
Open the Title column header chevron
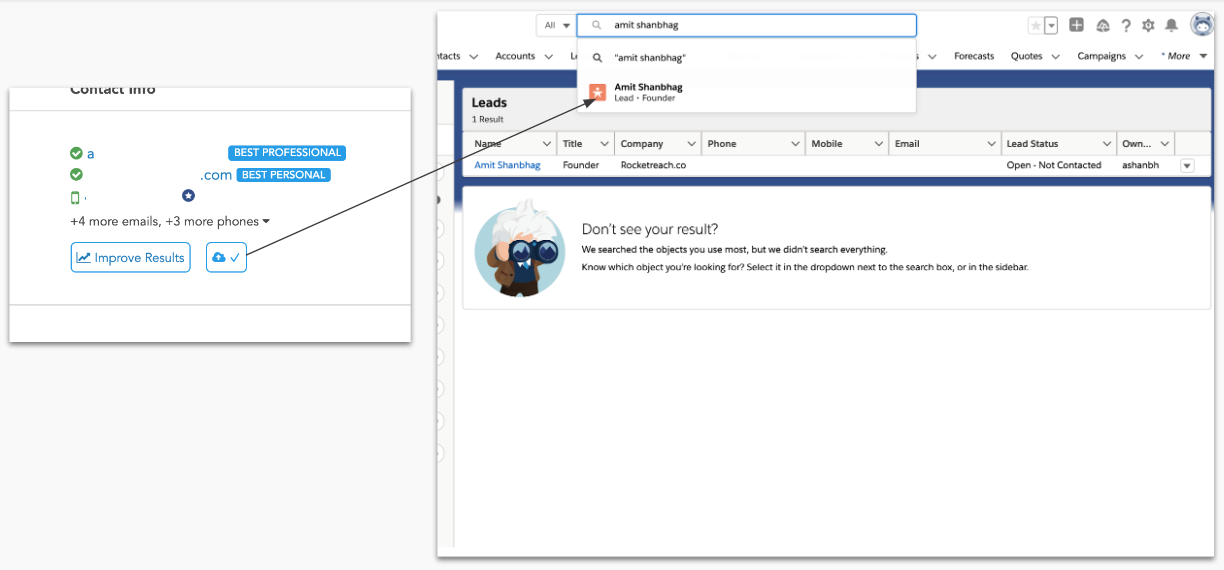click(604, 144)
